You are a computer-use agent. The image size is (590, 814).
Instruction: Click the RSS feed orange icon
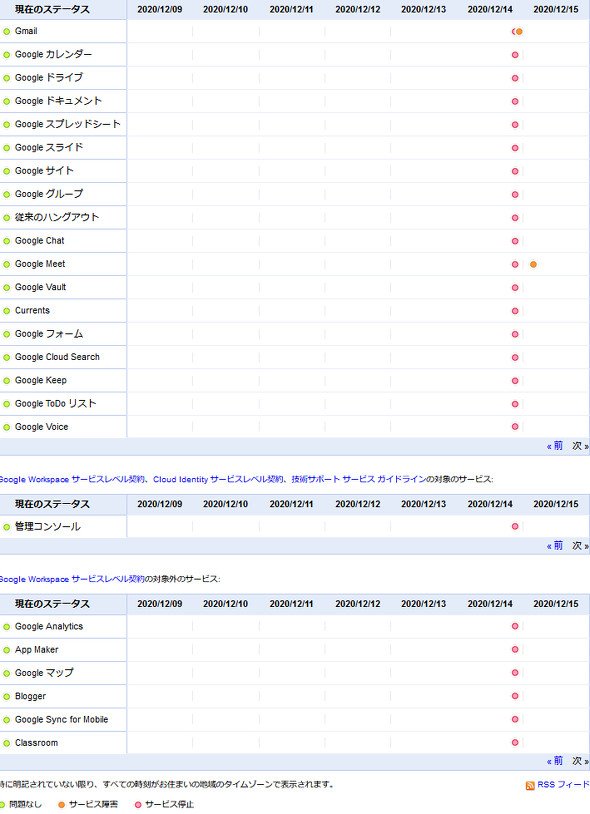pos(530,785)
